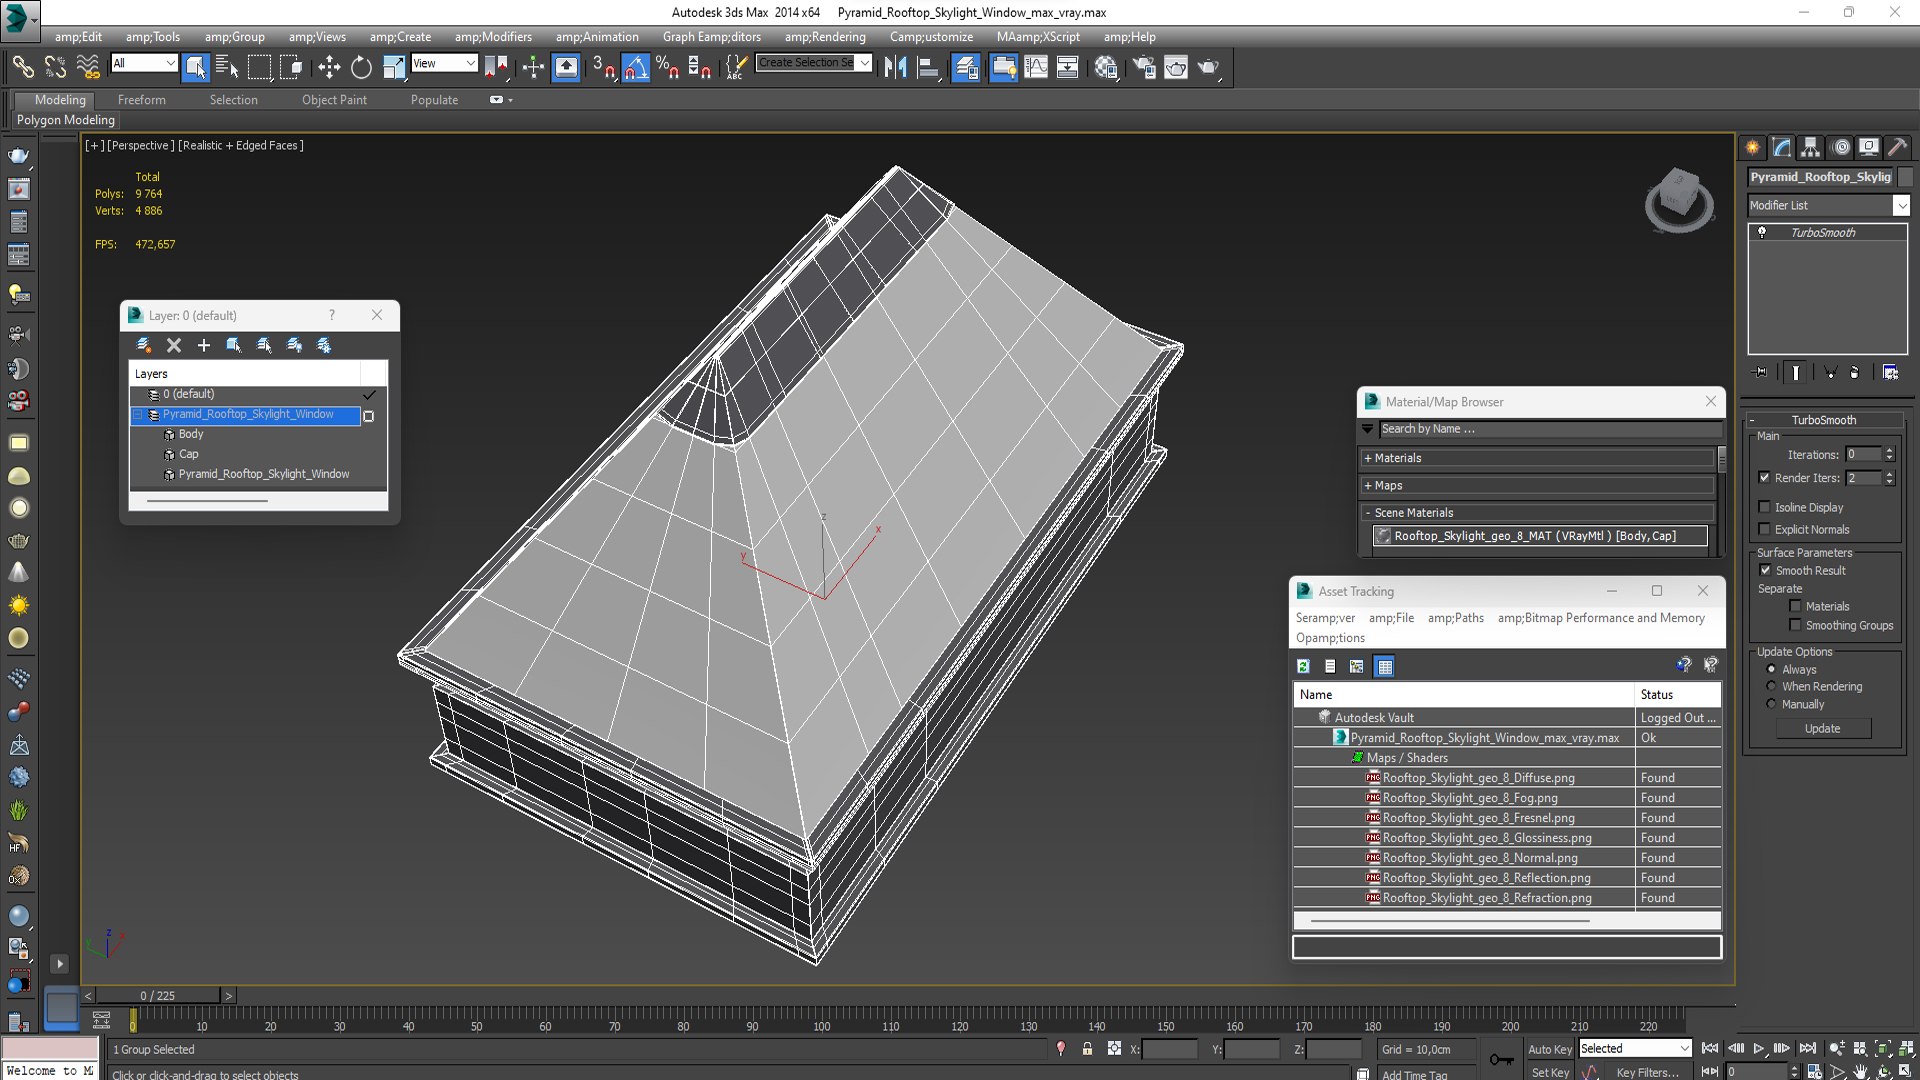
Task: Disable the Smooth Result checkbox
Action: pos(1765,570)
